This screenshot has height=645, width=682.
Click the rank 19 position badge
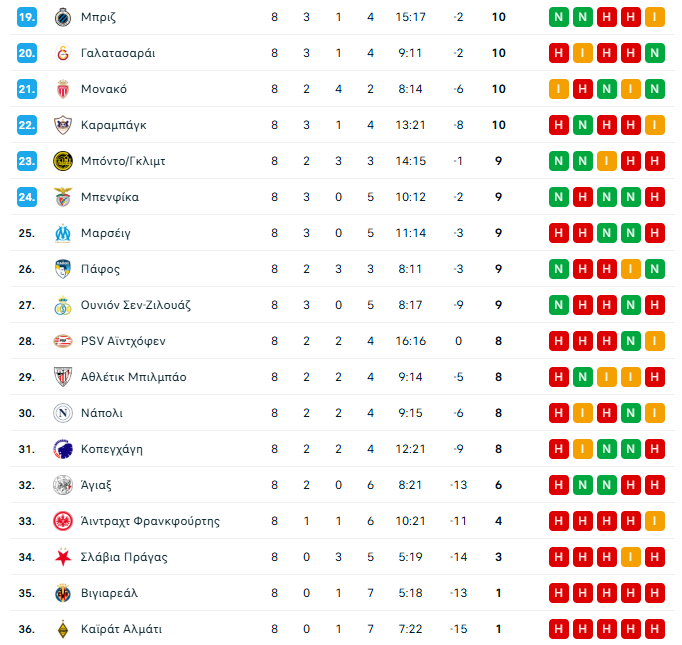coord(27,17)
